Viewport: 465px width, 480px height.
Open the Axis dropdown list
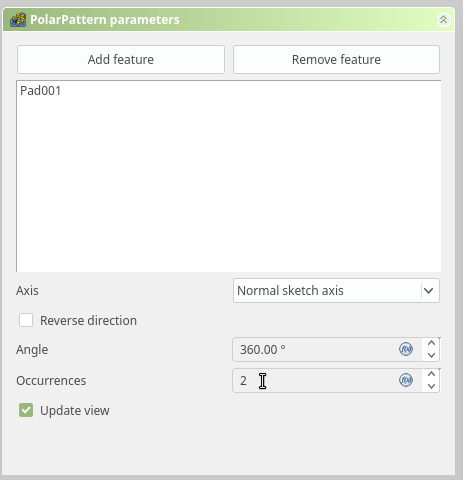point(336,291)
